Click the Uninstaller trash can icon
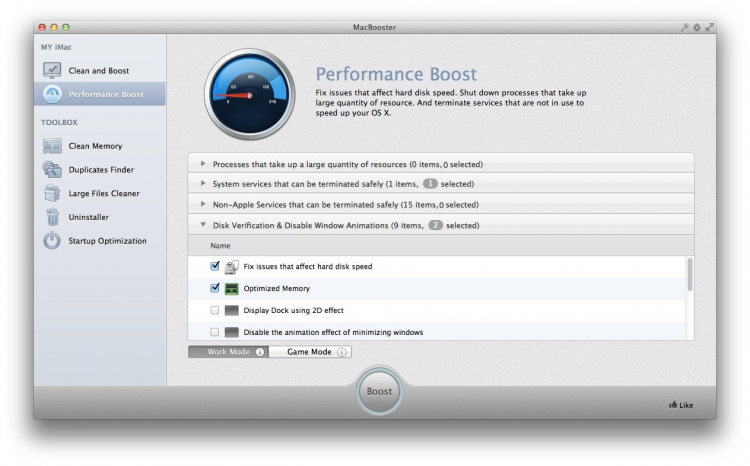 [53, 217]
